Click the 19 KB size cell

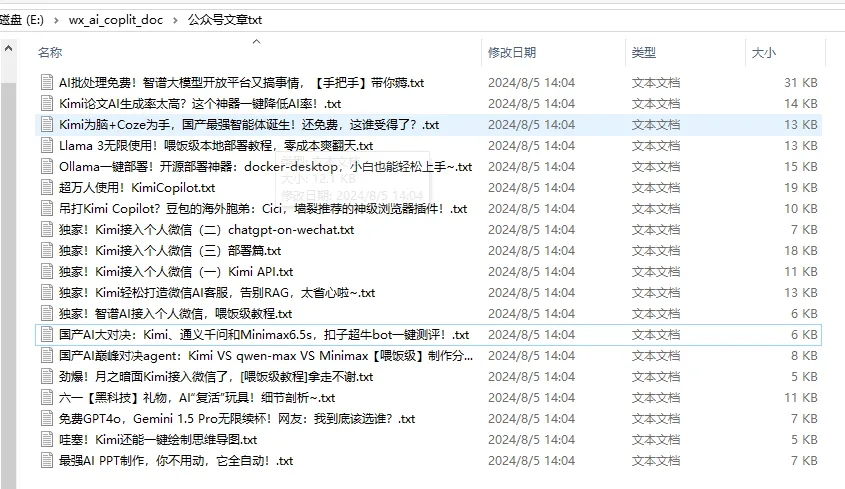(x=801, y=188)
